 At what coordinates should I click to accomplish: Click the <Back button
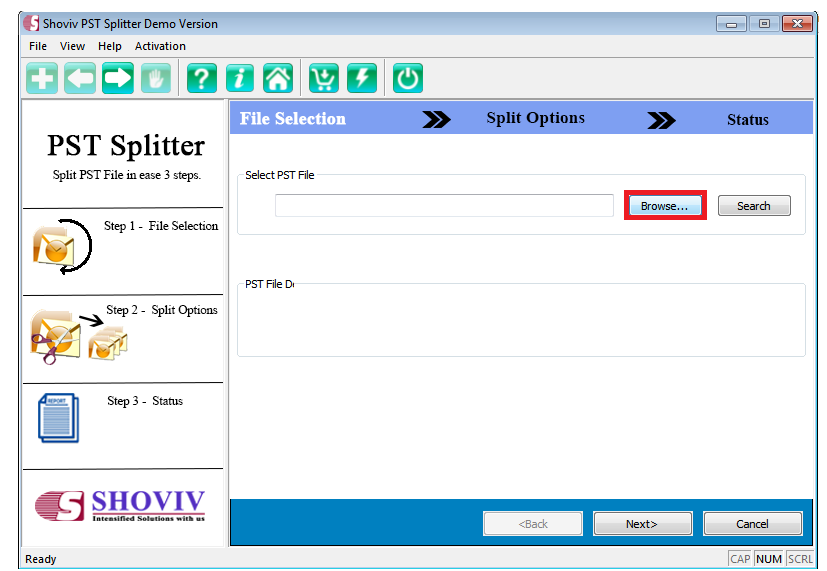pos(533,524)
